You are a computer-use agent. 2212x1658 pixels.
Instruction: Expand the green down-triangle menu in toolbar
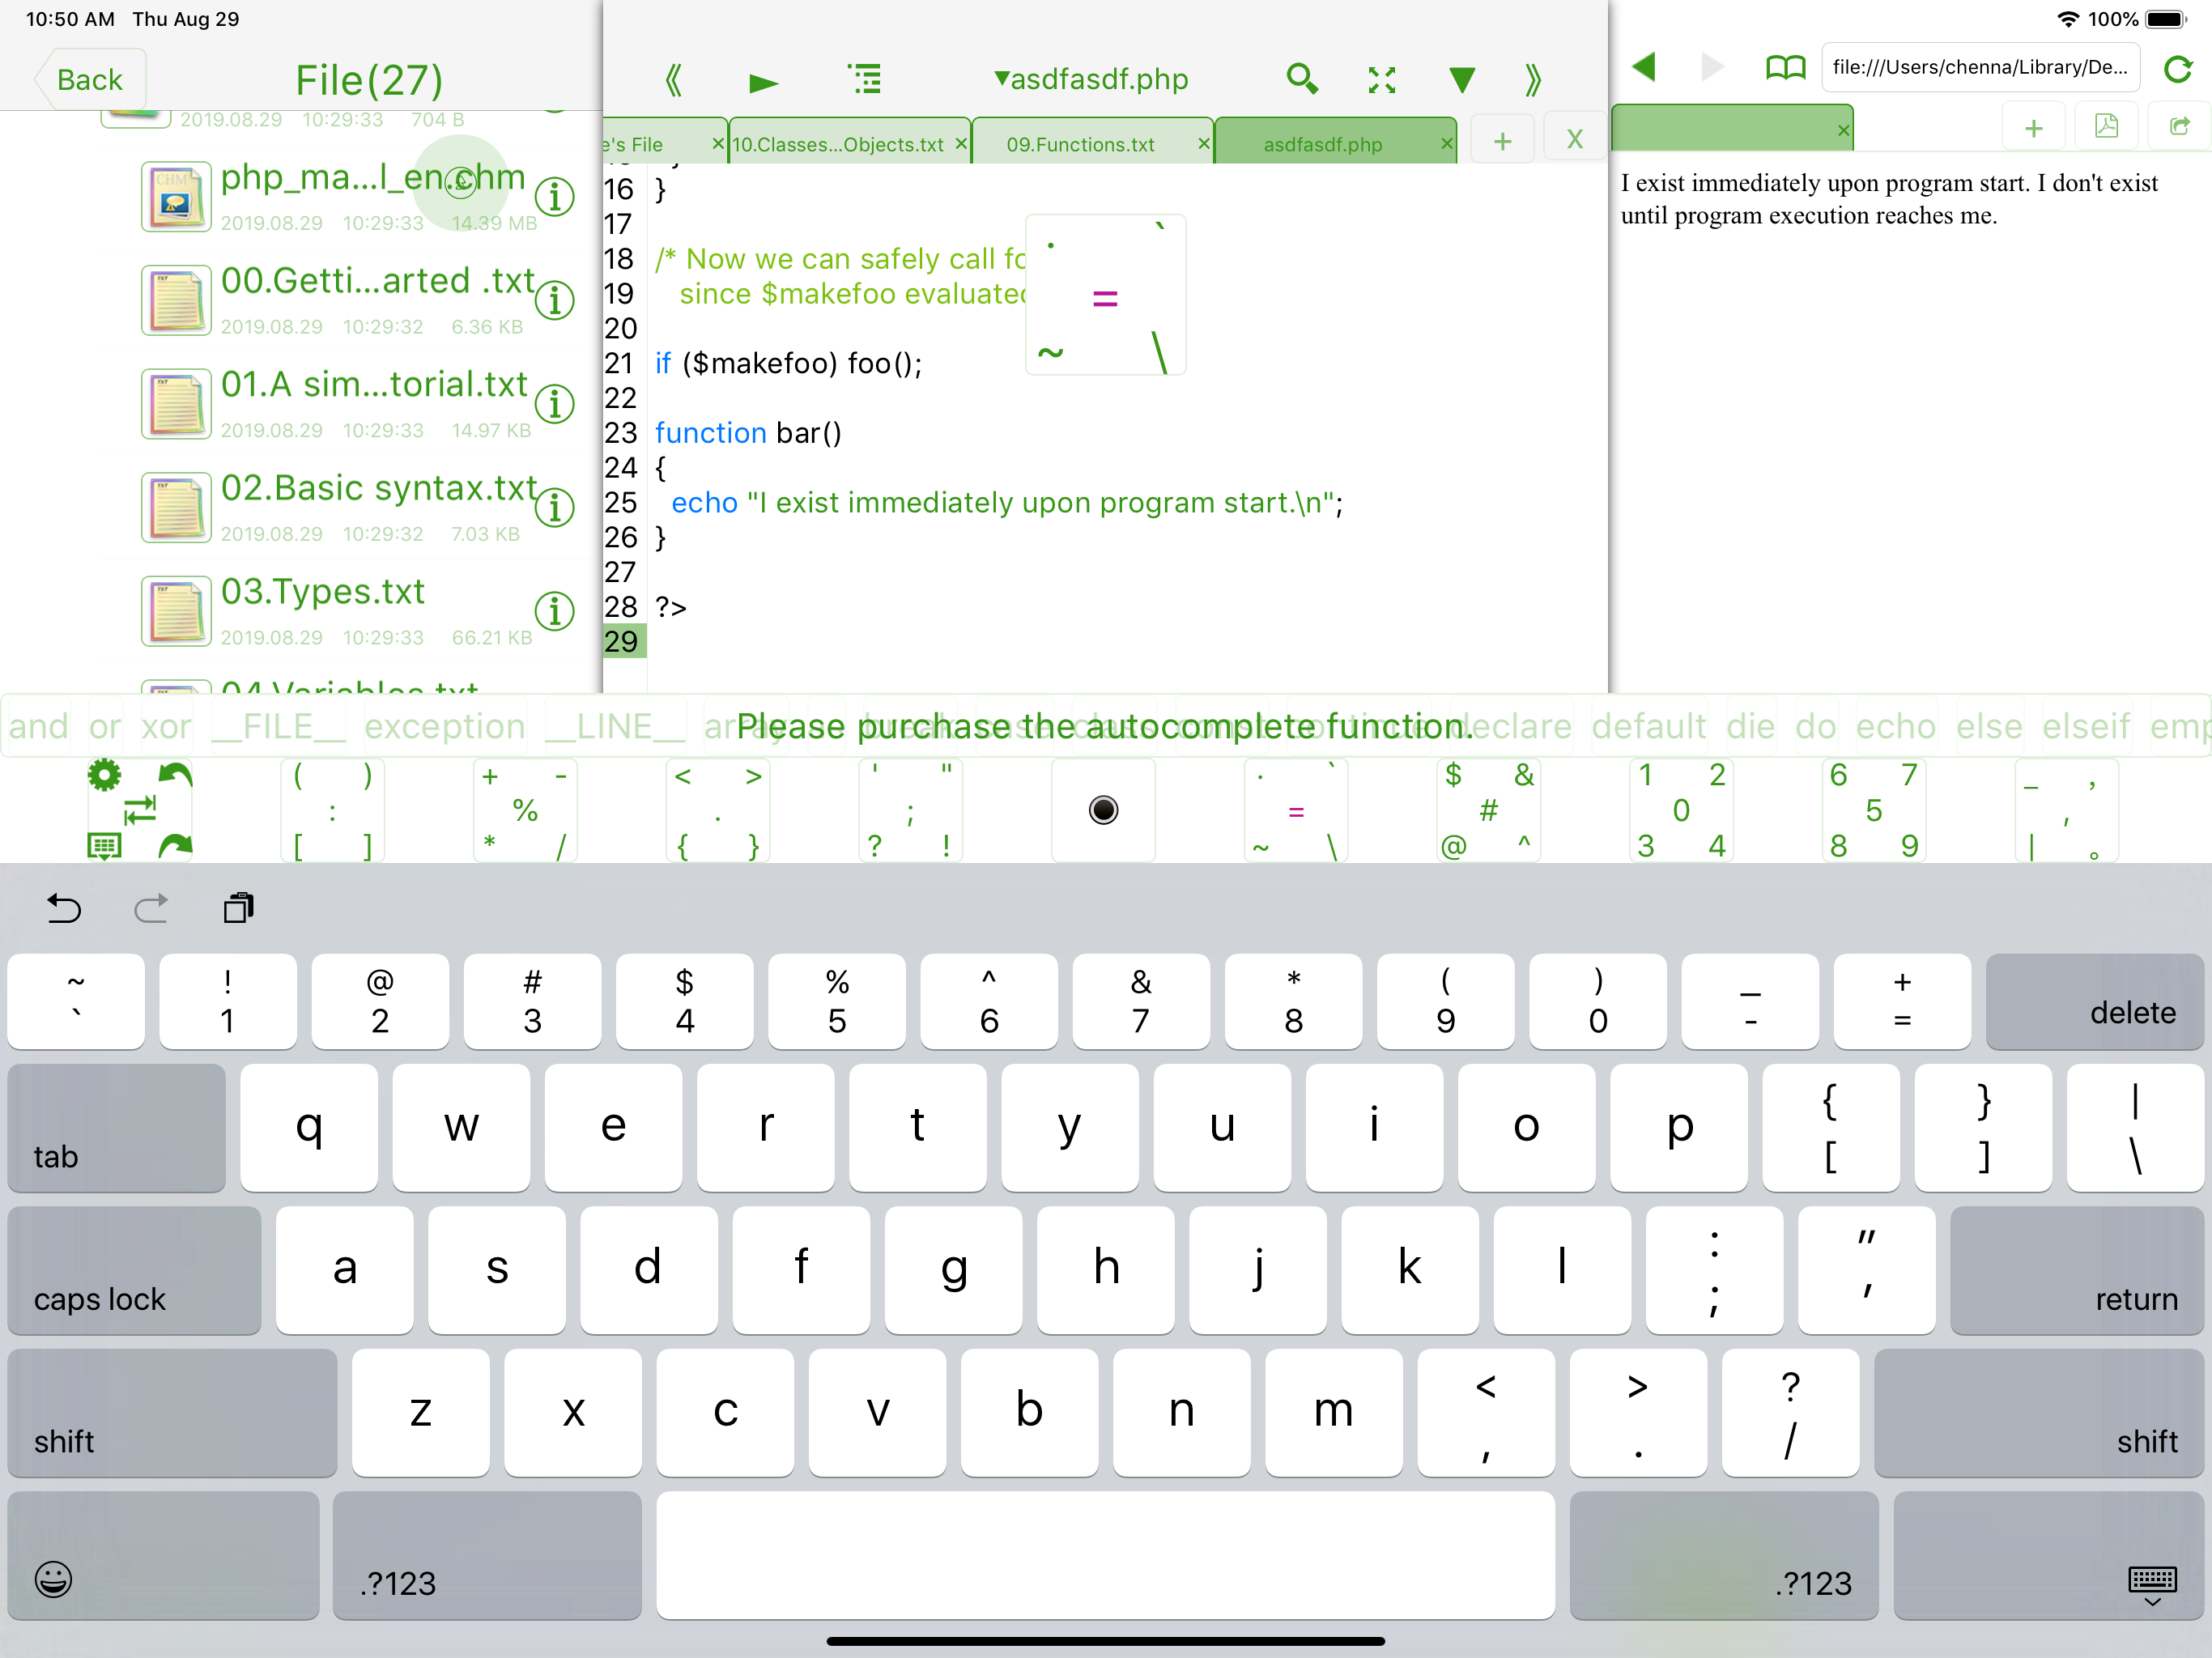click(1461, 80)
